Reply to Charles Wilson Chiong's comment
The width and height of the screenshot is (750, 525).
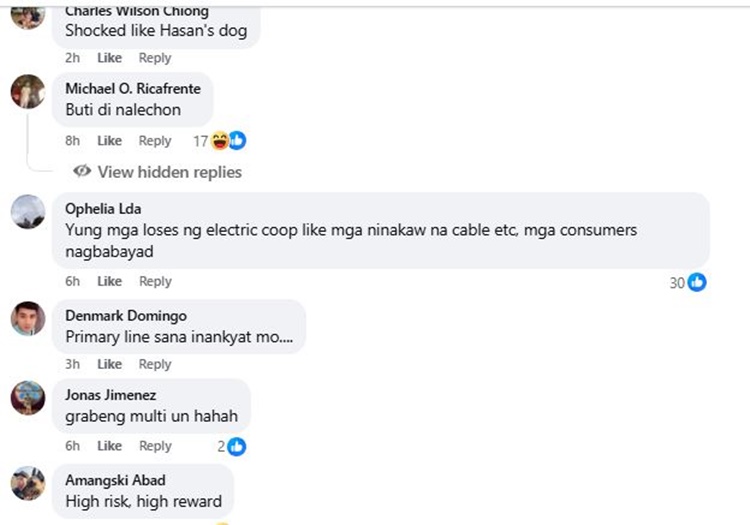click(155, 58)
